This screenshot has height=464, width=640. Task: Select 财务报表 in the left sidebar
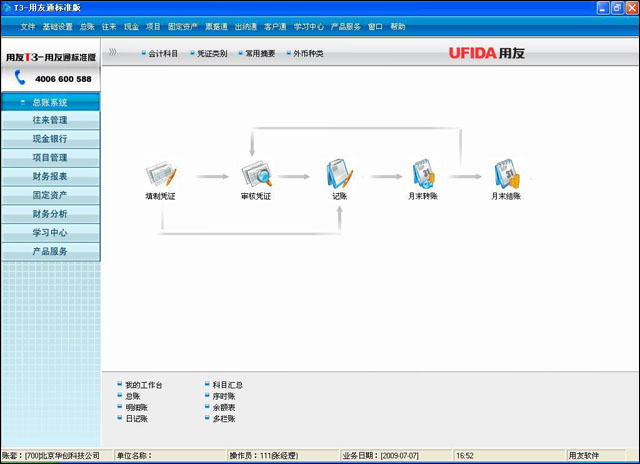(50, 176)
